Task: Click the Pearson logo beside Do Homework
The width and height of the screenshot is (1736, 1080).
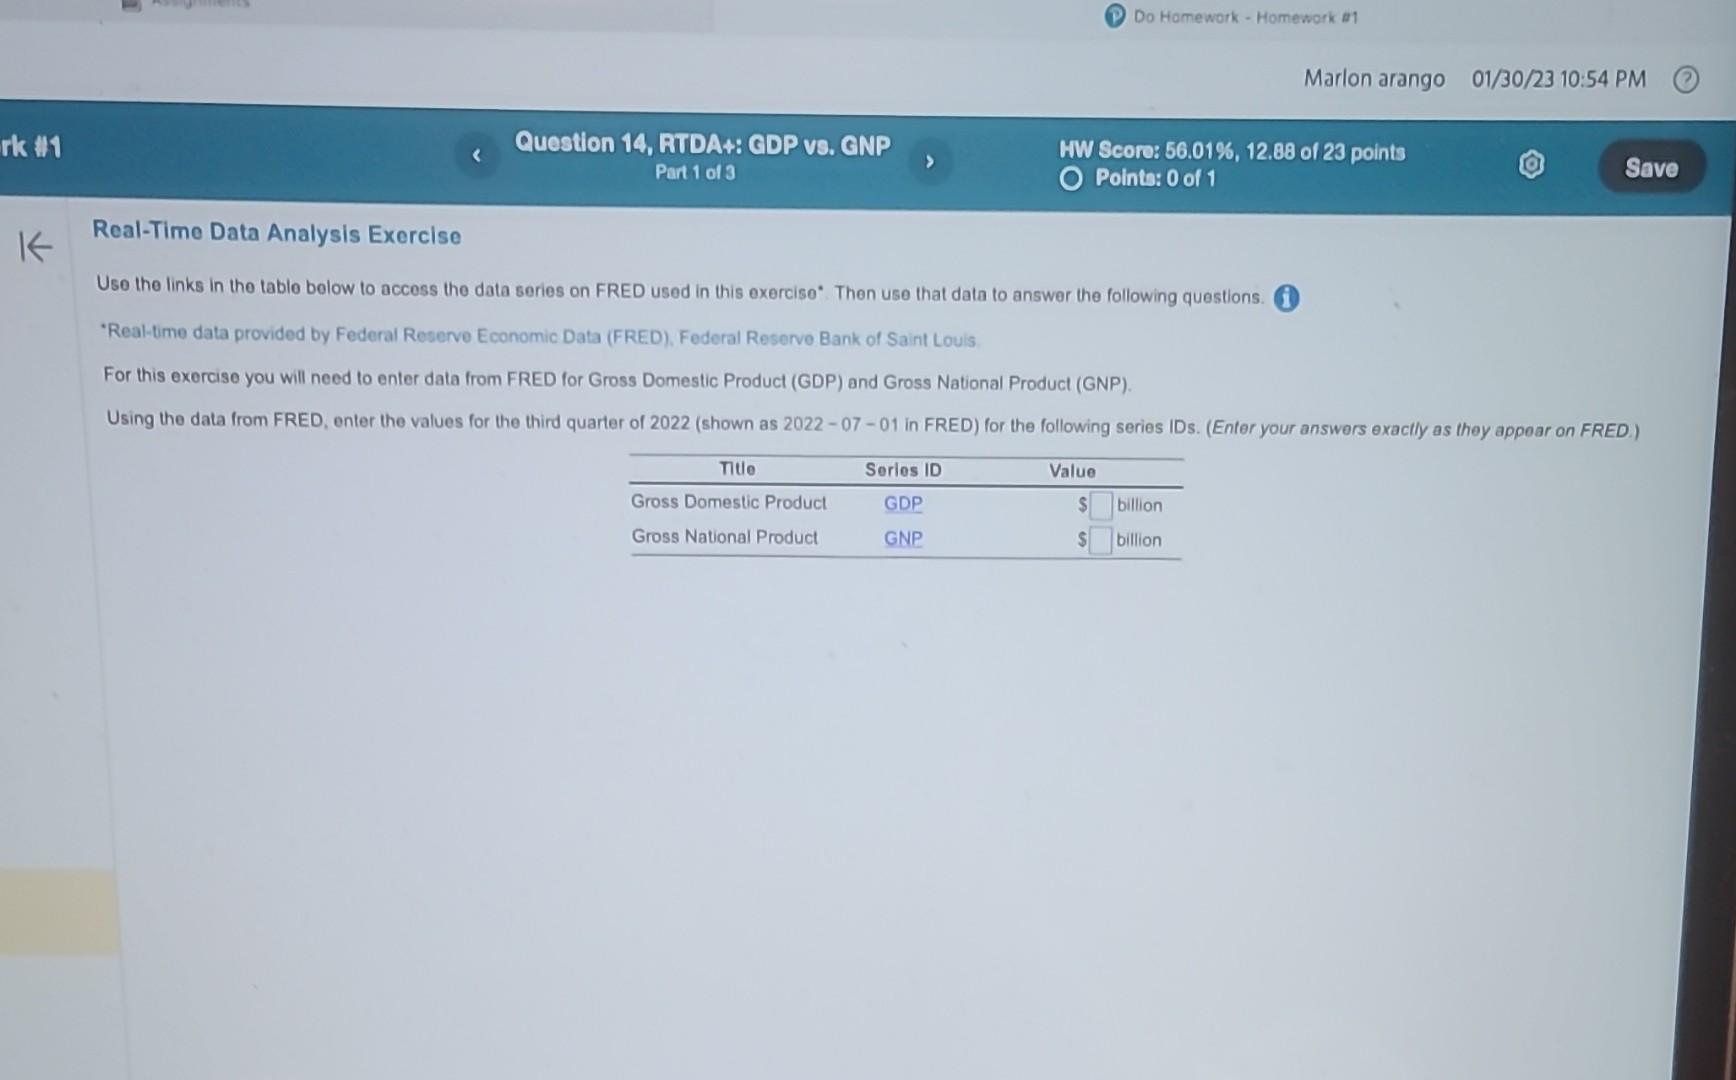Action: tap(1113, 17)
